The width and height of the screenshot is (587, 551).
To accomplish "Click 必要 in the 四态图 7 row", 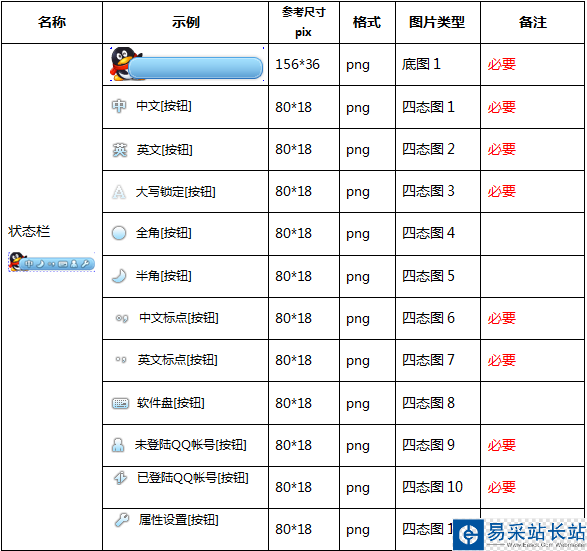I will point(502,360).
